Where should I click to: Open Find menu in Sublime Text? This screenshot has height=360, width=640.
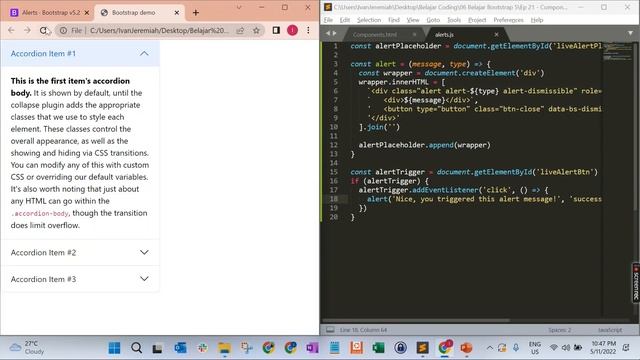coord(393,20)
